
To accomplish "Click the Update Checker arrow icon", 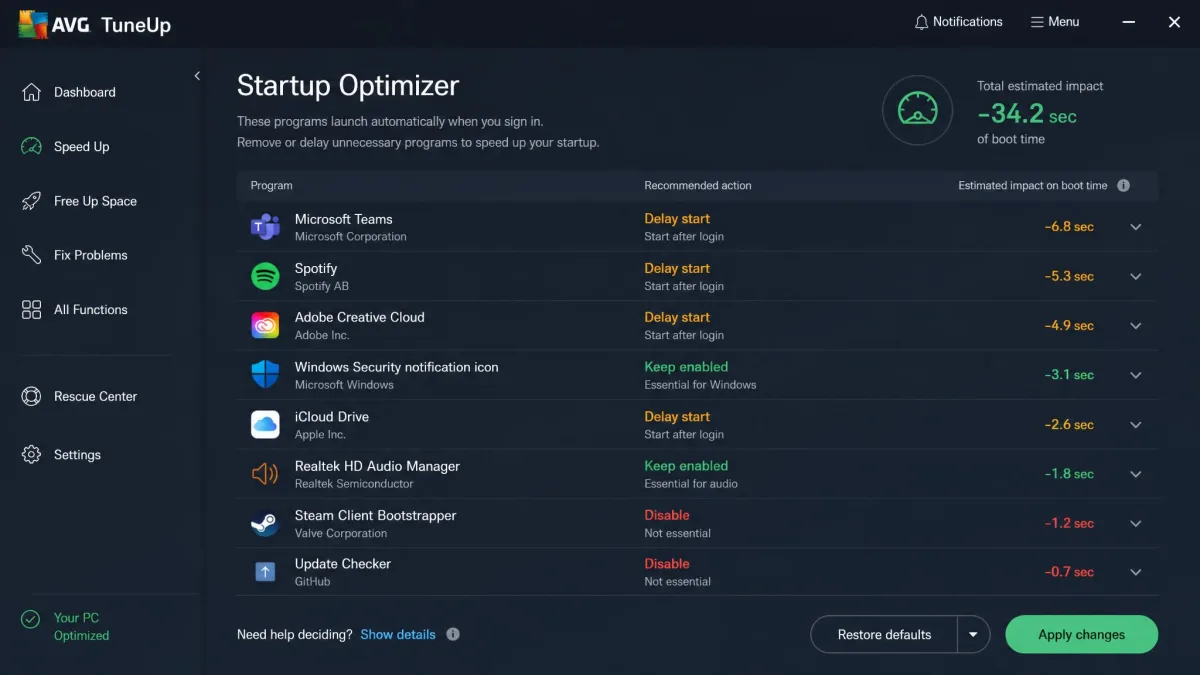I will 265,572.
